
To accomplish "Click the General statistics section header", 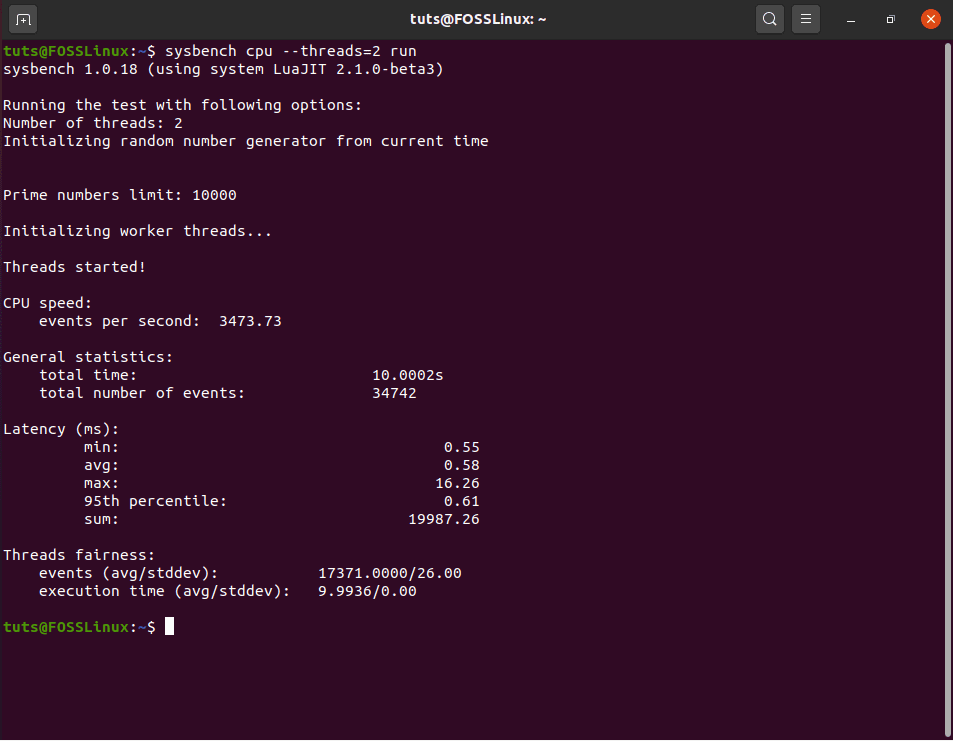I will tap(88, 356).
